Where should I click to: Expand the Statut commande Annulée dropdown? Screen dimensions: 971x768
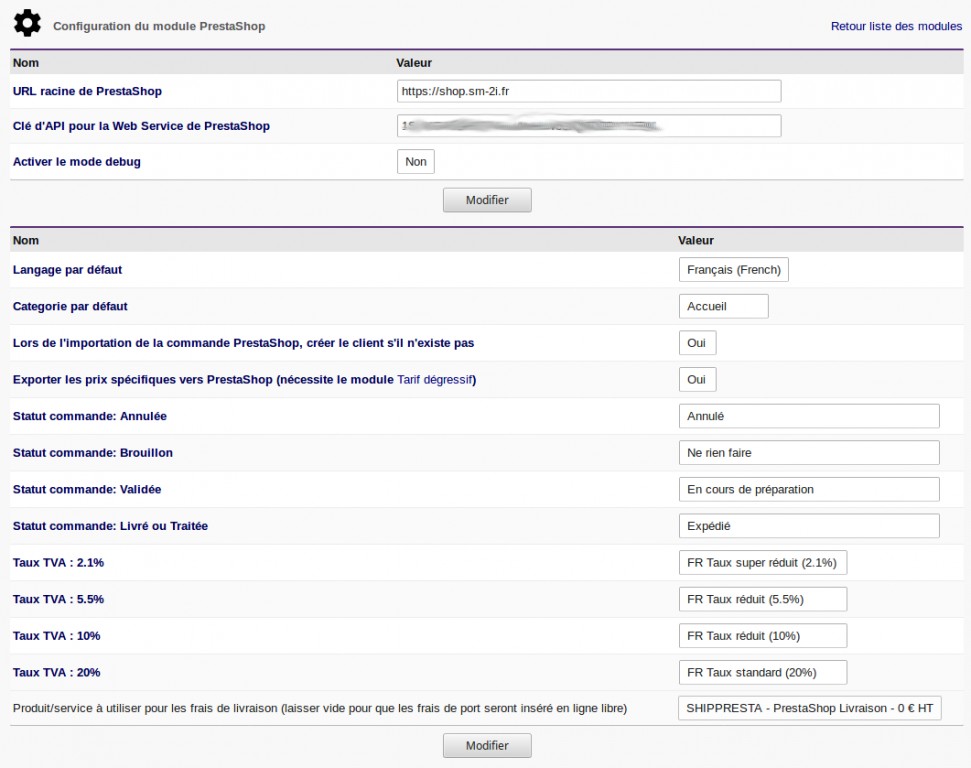tap(808, 416)
